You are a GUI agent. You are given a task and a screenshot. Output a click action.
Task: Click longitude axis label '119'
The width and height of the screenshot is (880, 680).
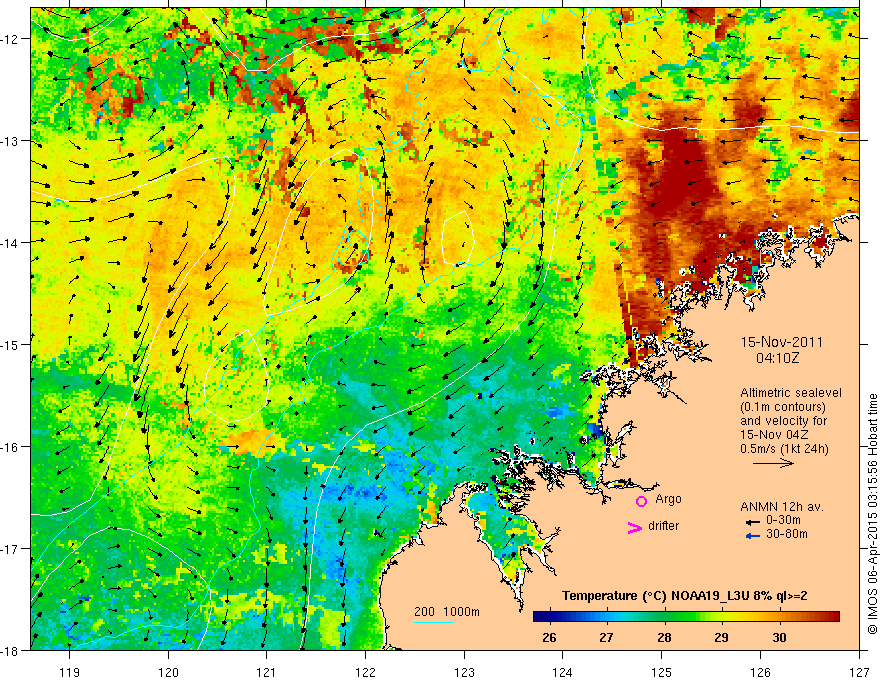(x=70, y=672)
